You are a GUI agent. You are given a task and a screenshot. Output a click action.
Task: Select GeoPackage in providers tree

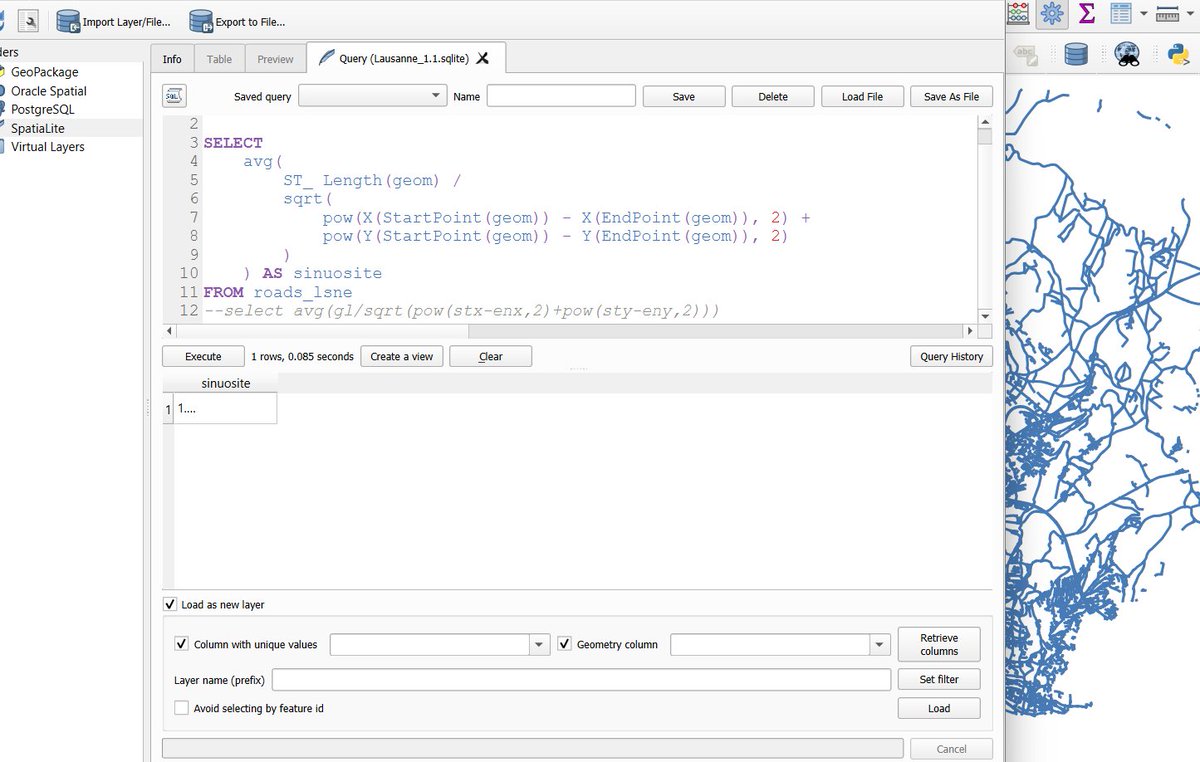pyautogui.click(x=44, y=72)
